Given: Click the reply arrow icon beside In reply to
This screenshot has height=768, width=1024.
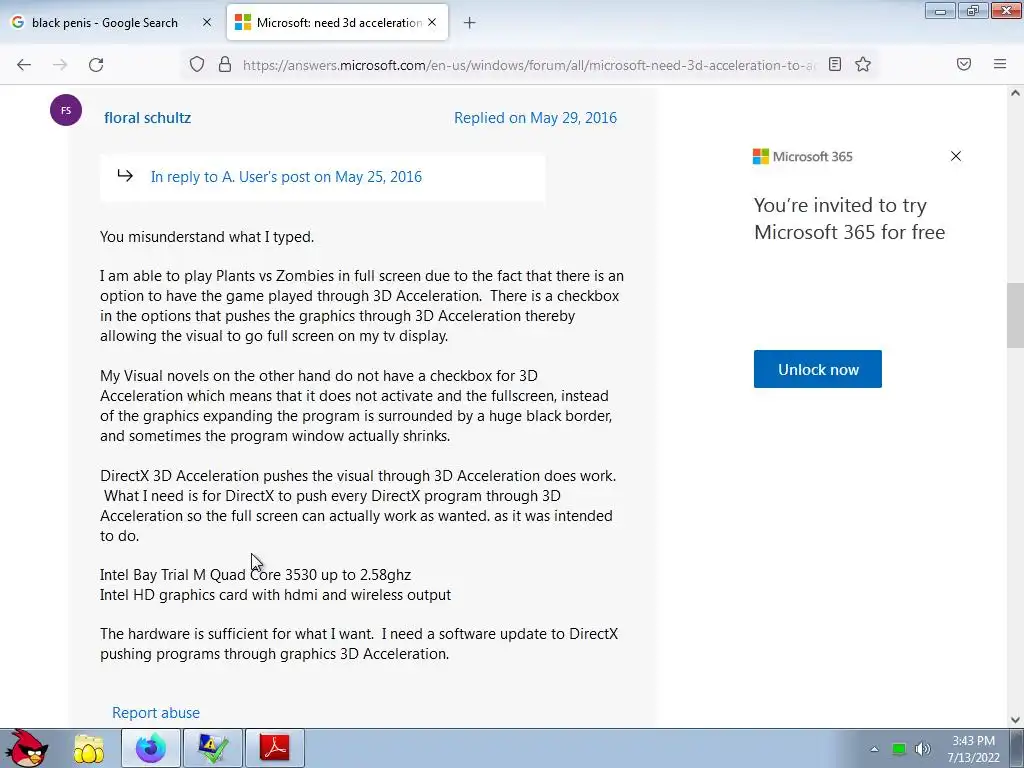Looking at the screenshot, I should coord(125,175).
